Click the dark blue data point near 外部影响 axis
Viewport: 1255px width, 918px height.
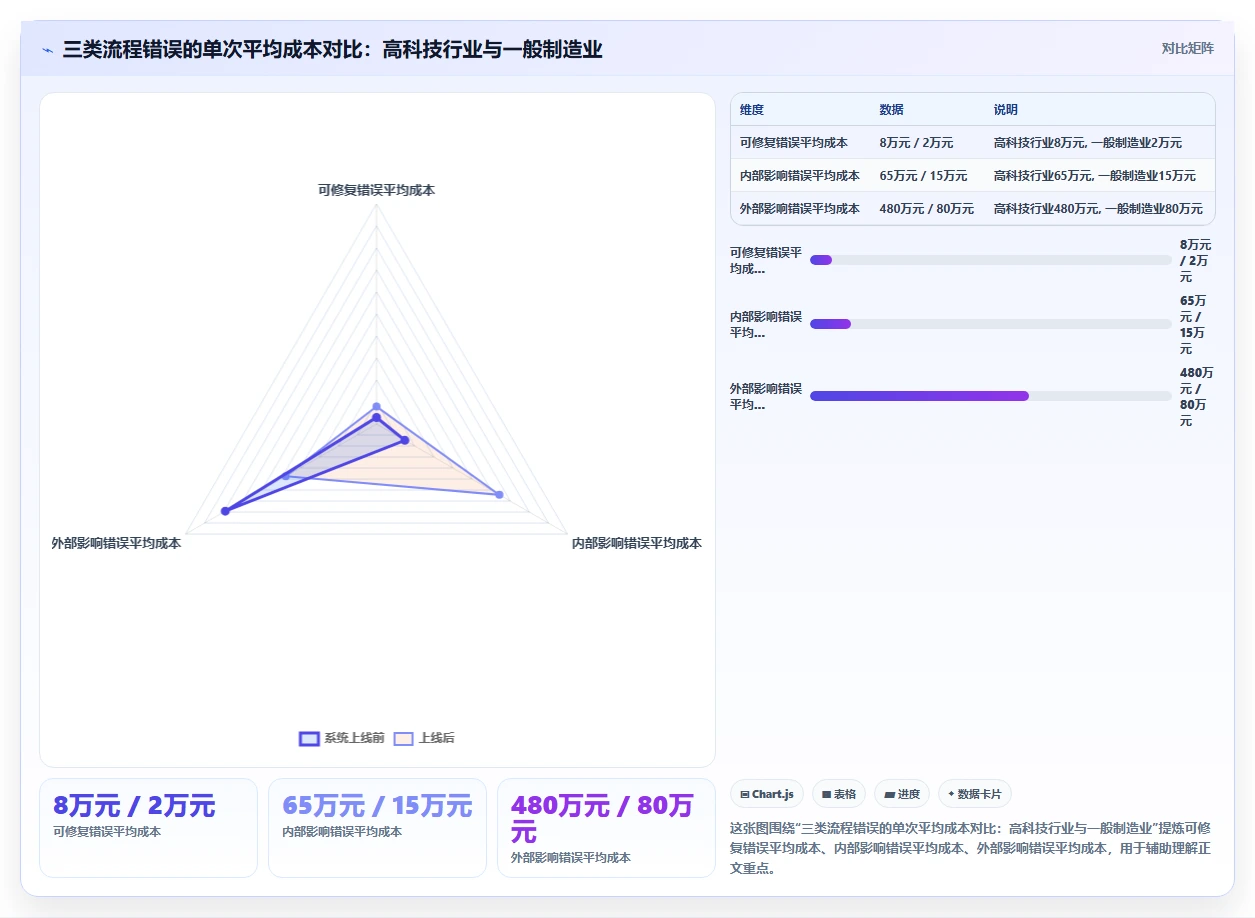pos(225,511)
